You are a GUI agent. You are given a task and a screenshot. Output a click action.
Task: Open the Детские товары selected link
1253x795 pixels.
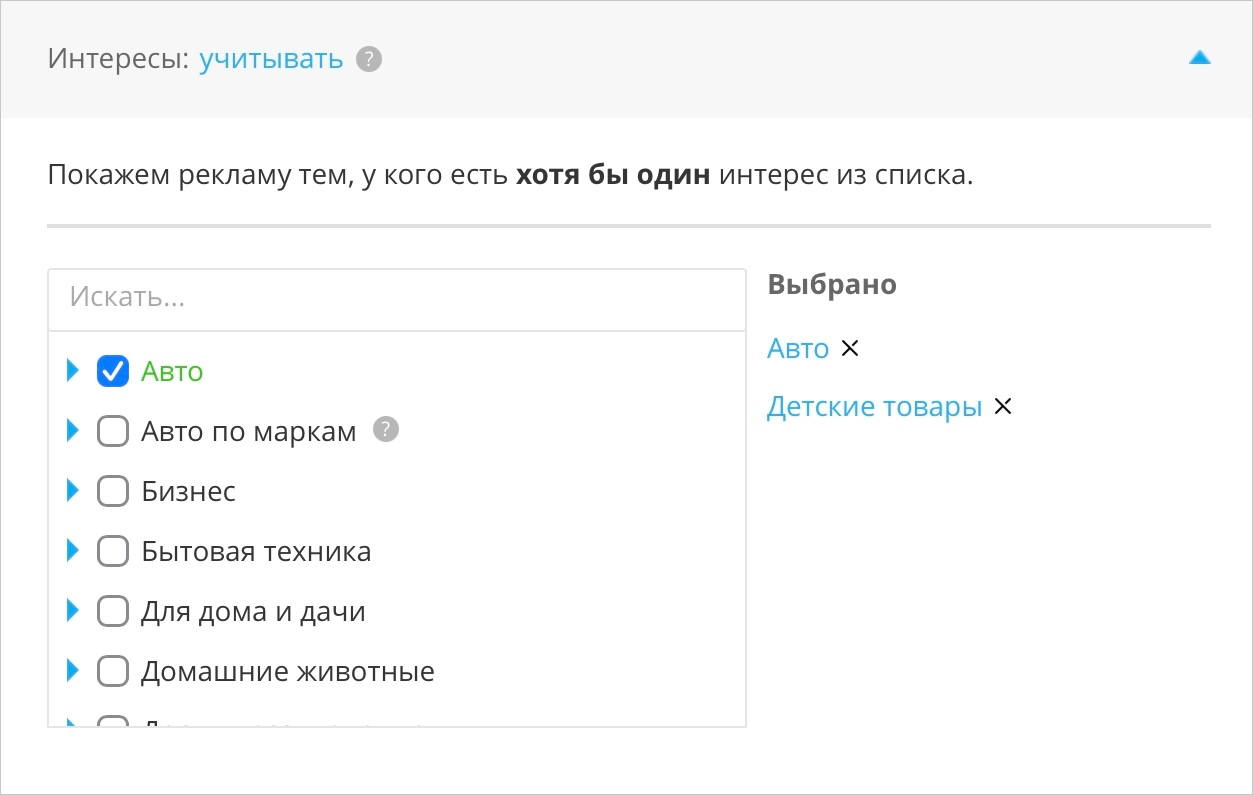[x=874, y=407]
